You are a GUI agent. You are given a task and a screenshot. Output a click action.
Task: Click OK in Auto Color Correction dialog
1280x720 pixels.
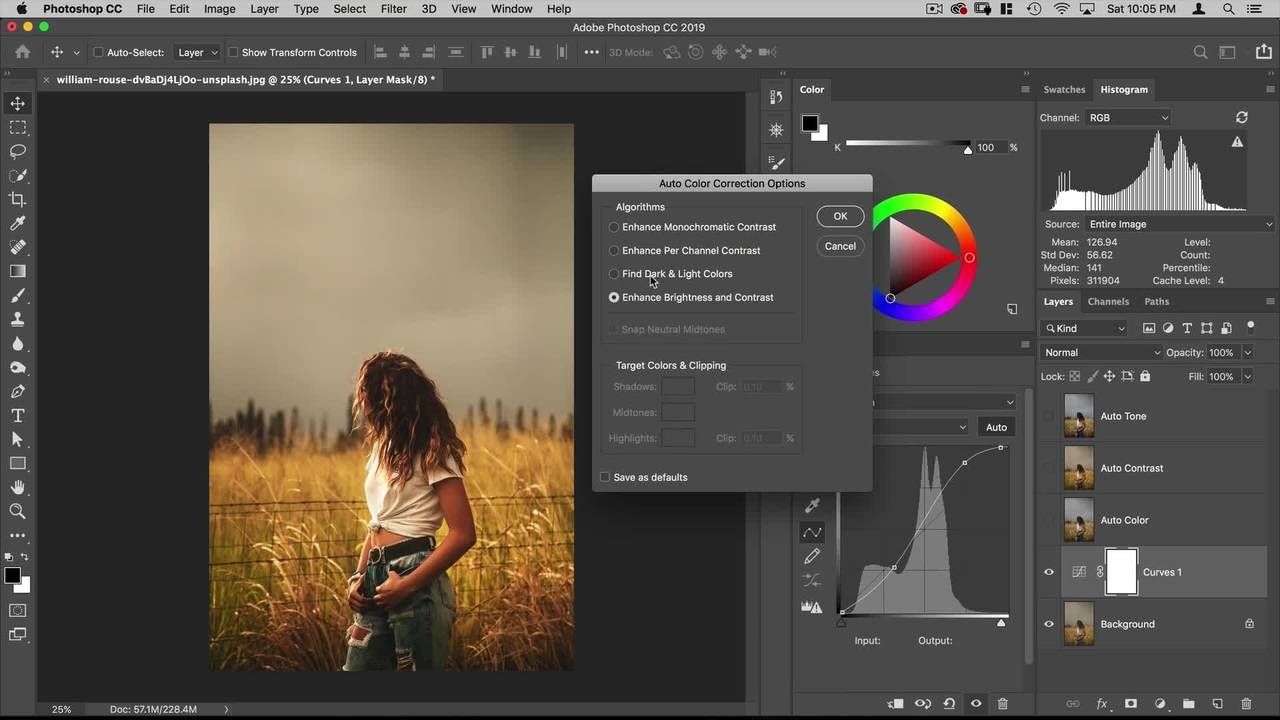pos(840,216)
